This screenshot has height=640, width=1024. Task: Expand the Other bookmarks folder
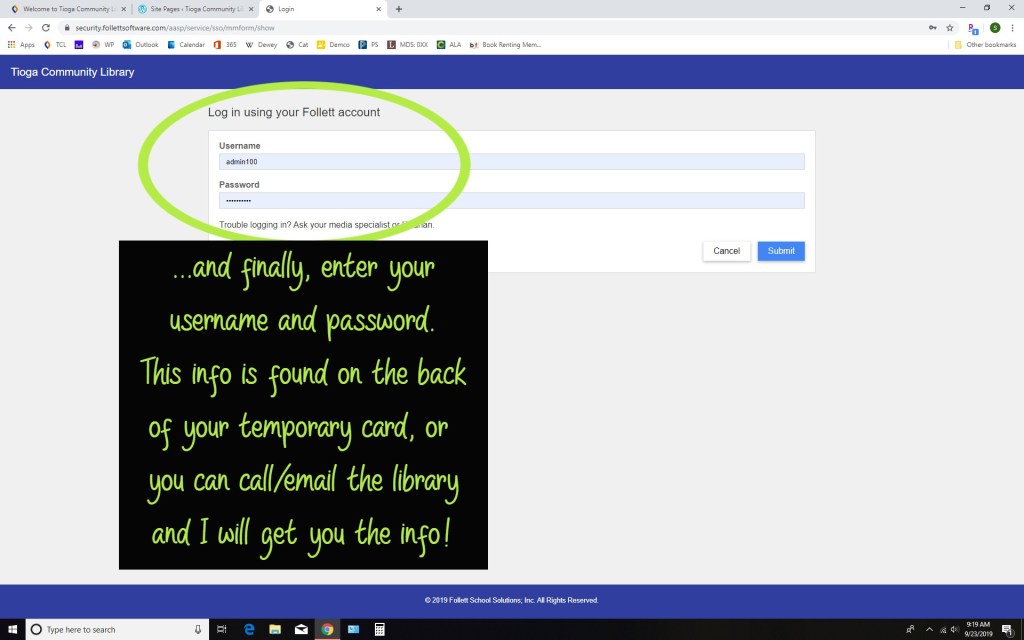[984, 45]
